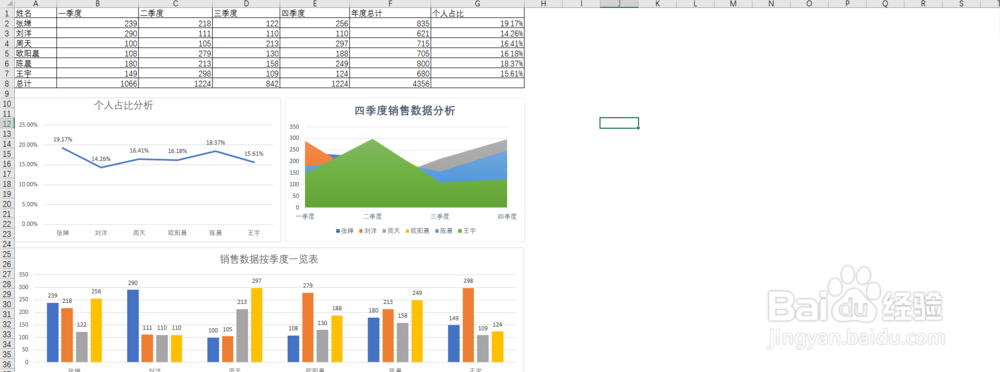Select column H header

(x=543, y=4)
